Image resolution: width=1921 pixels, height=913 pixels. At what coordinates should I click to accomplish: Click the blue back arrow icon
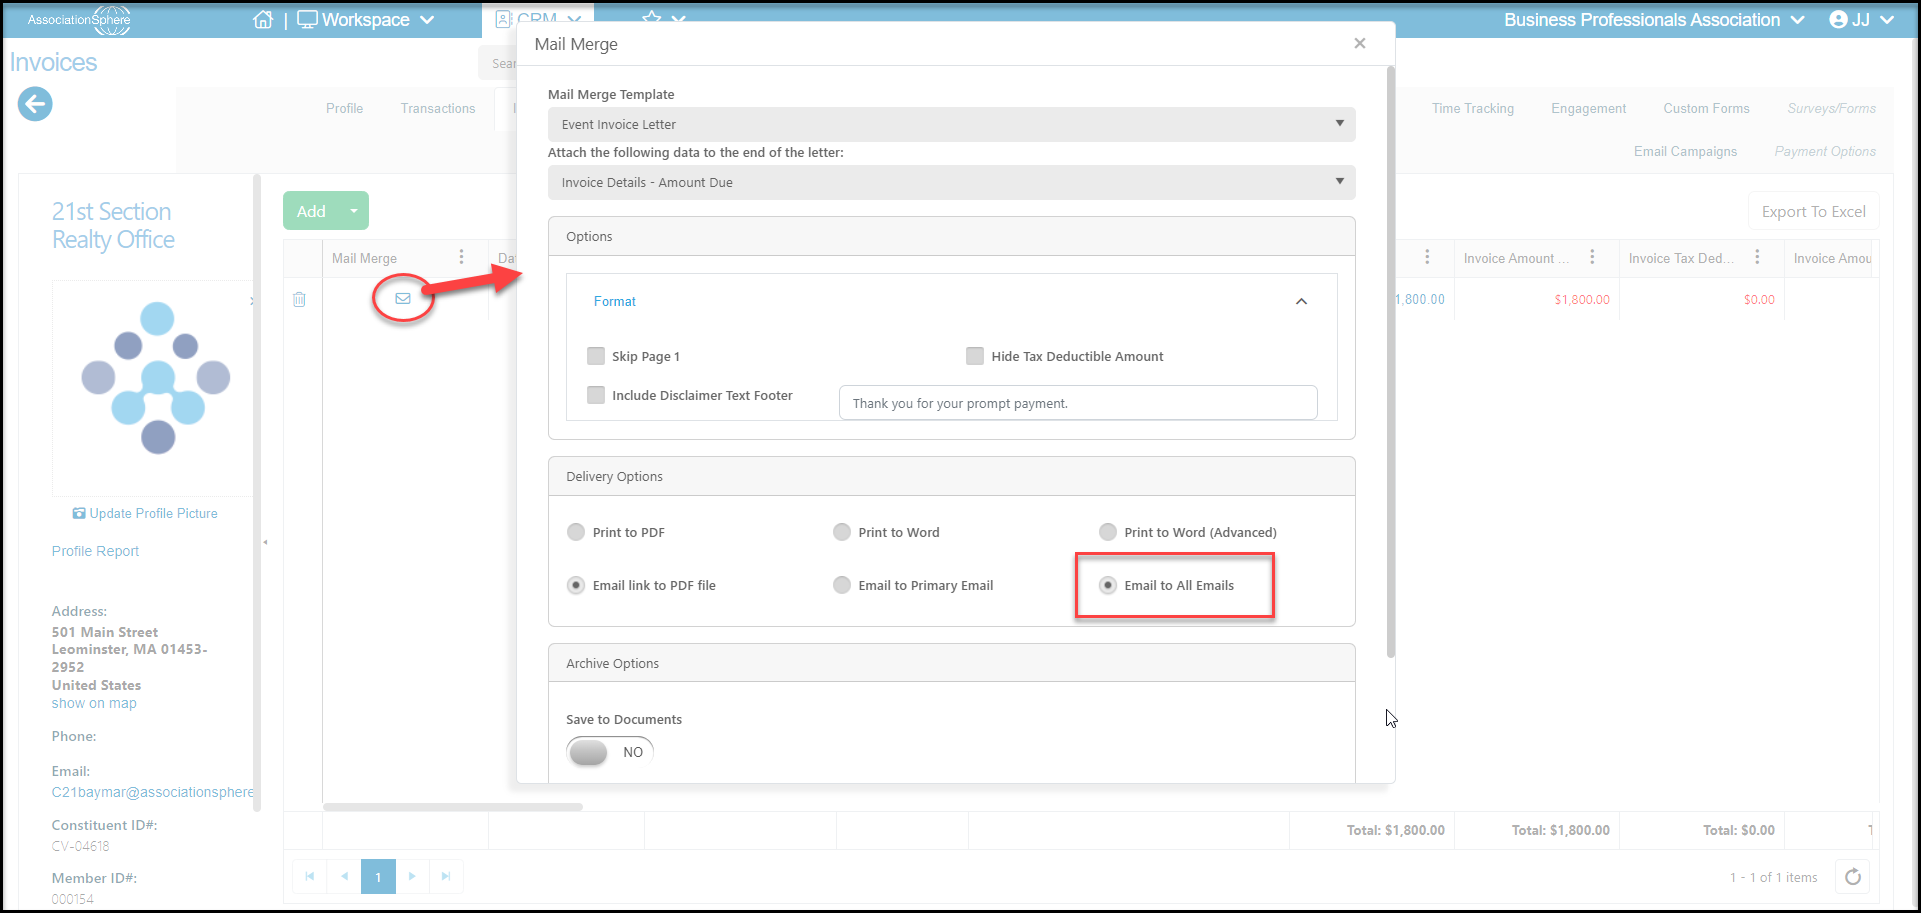point(35,104)
